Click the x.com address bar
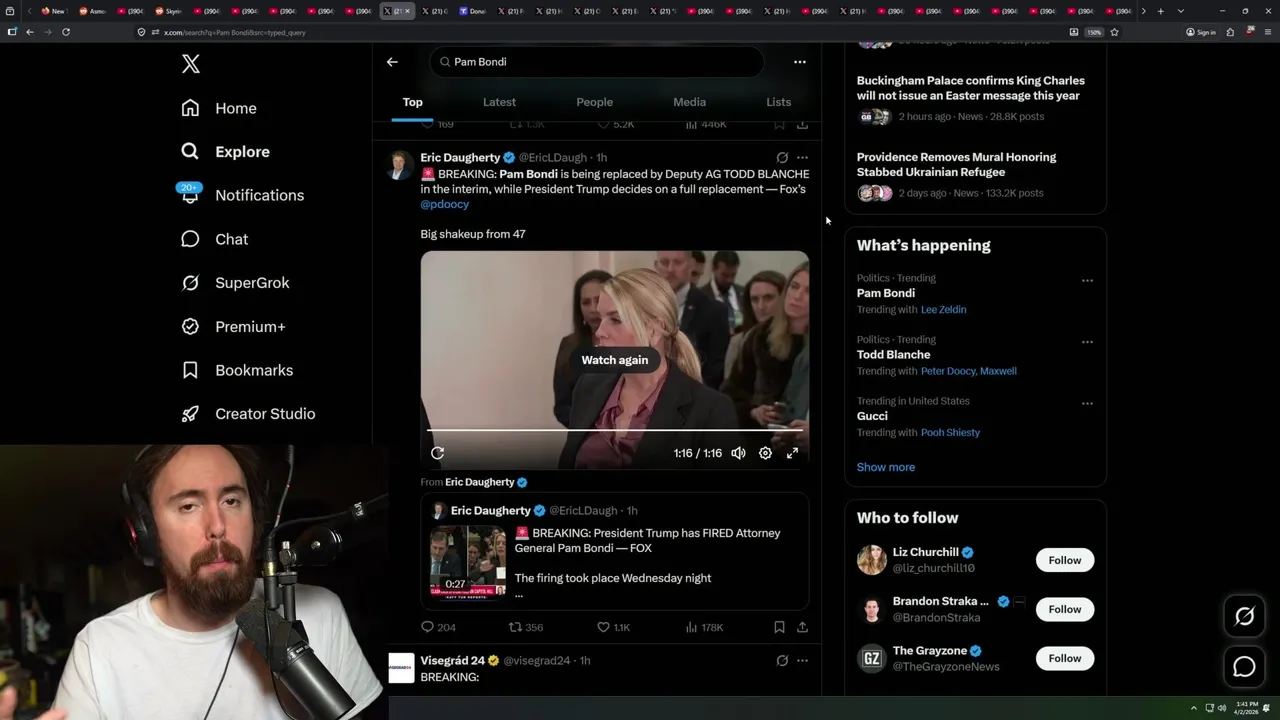 [x=600, y=32]
